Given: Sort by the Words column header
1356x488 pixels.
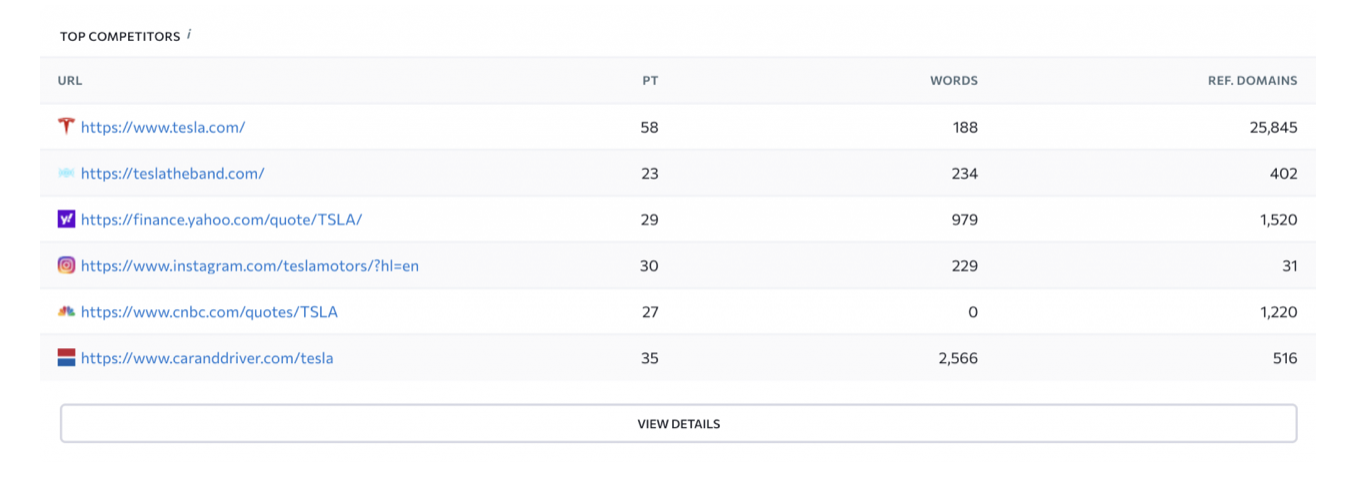Looking at the screenshot, I should click(x=954, y=81).
